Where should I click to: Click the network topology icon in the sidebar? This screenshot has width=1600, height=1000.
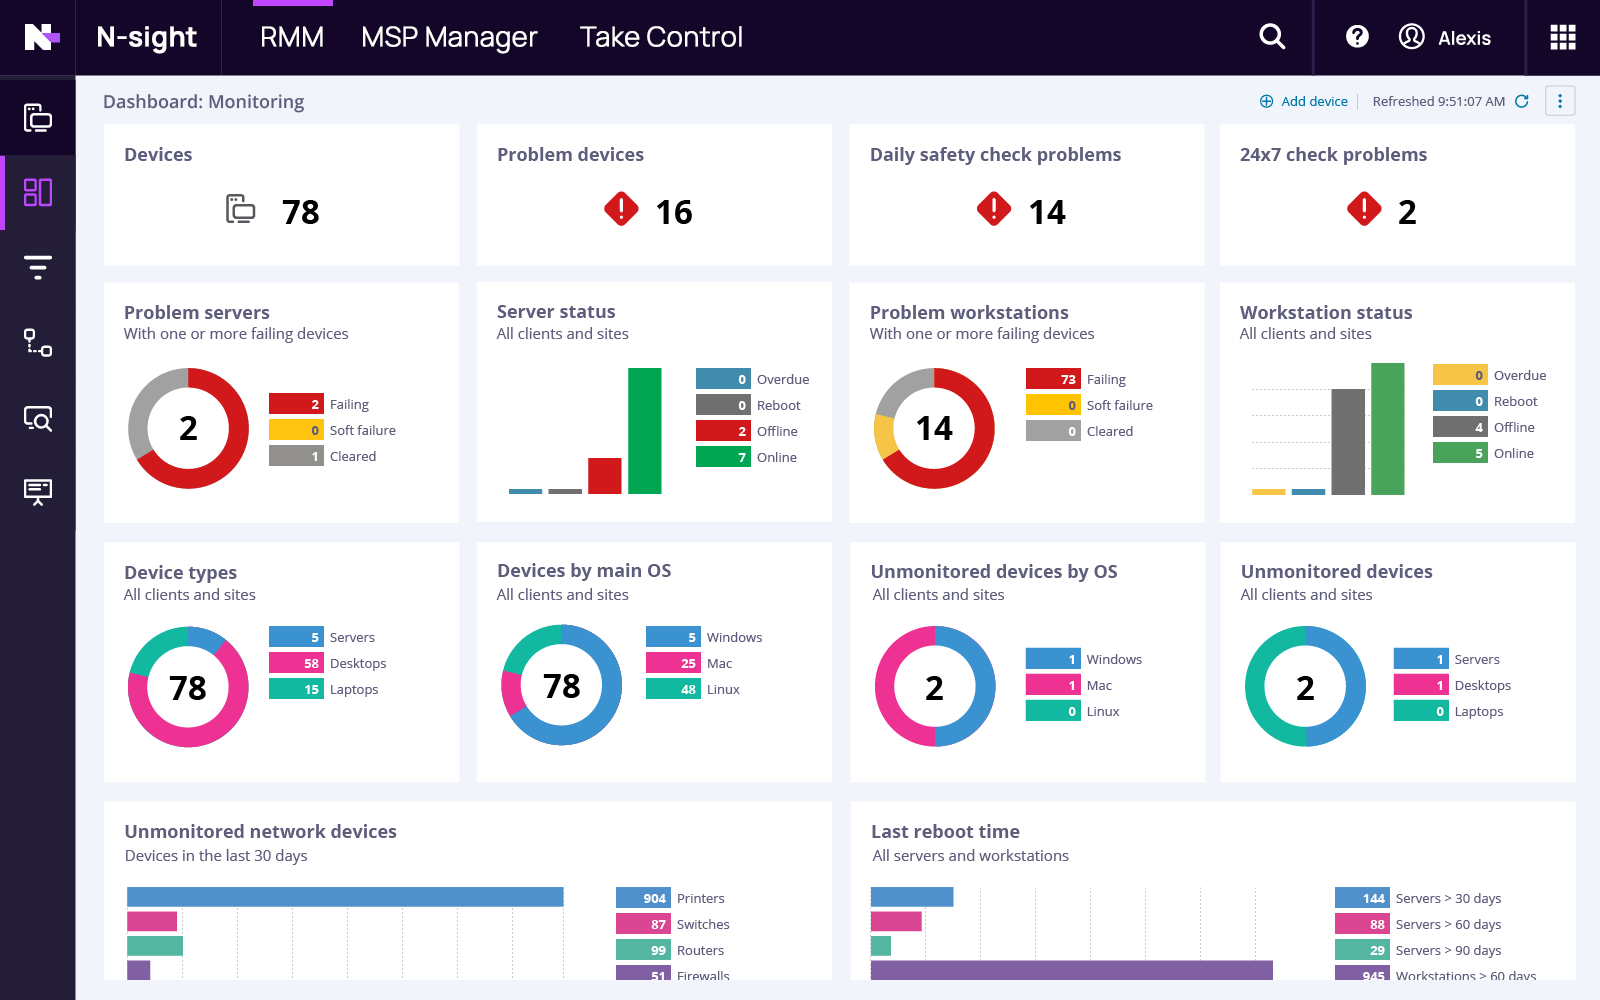point(37,343)
